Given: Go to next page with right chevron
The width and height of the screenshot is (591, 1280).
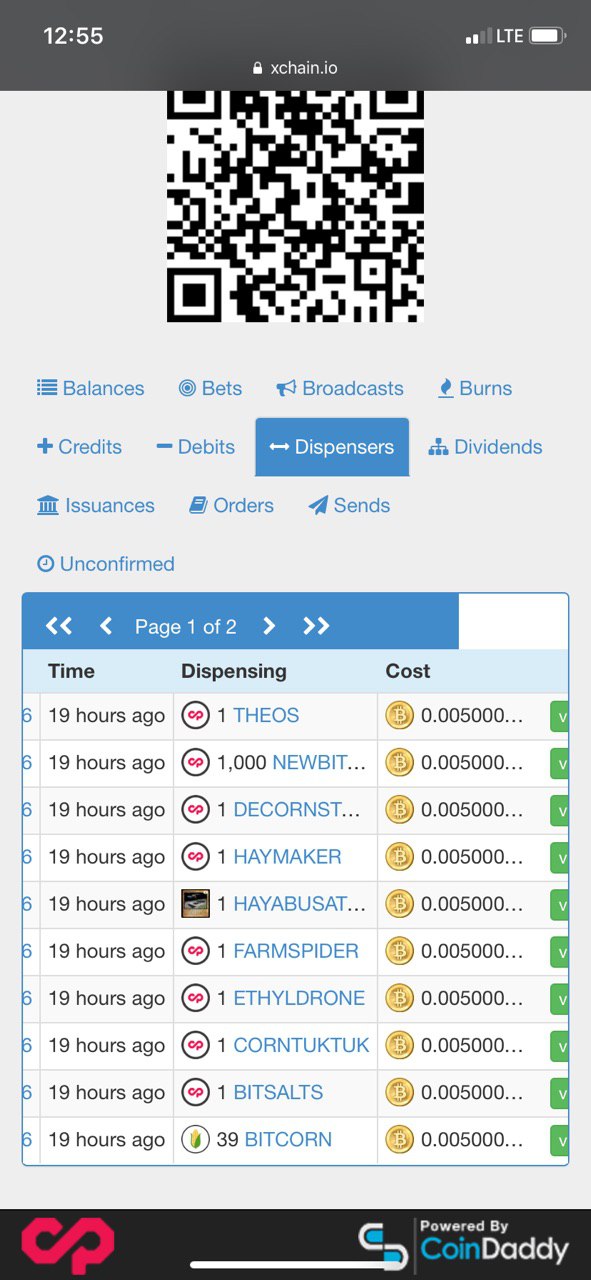Looking at the screenshot, I should 268,626.
